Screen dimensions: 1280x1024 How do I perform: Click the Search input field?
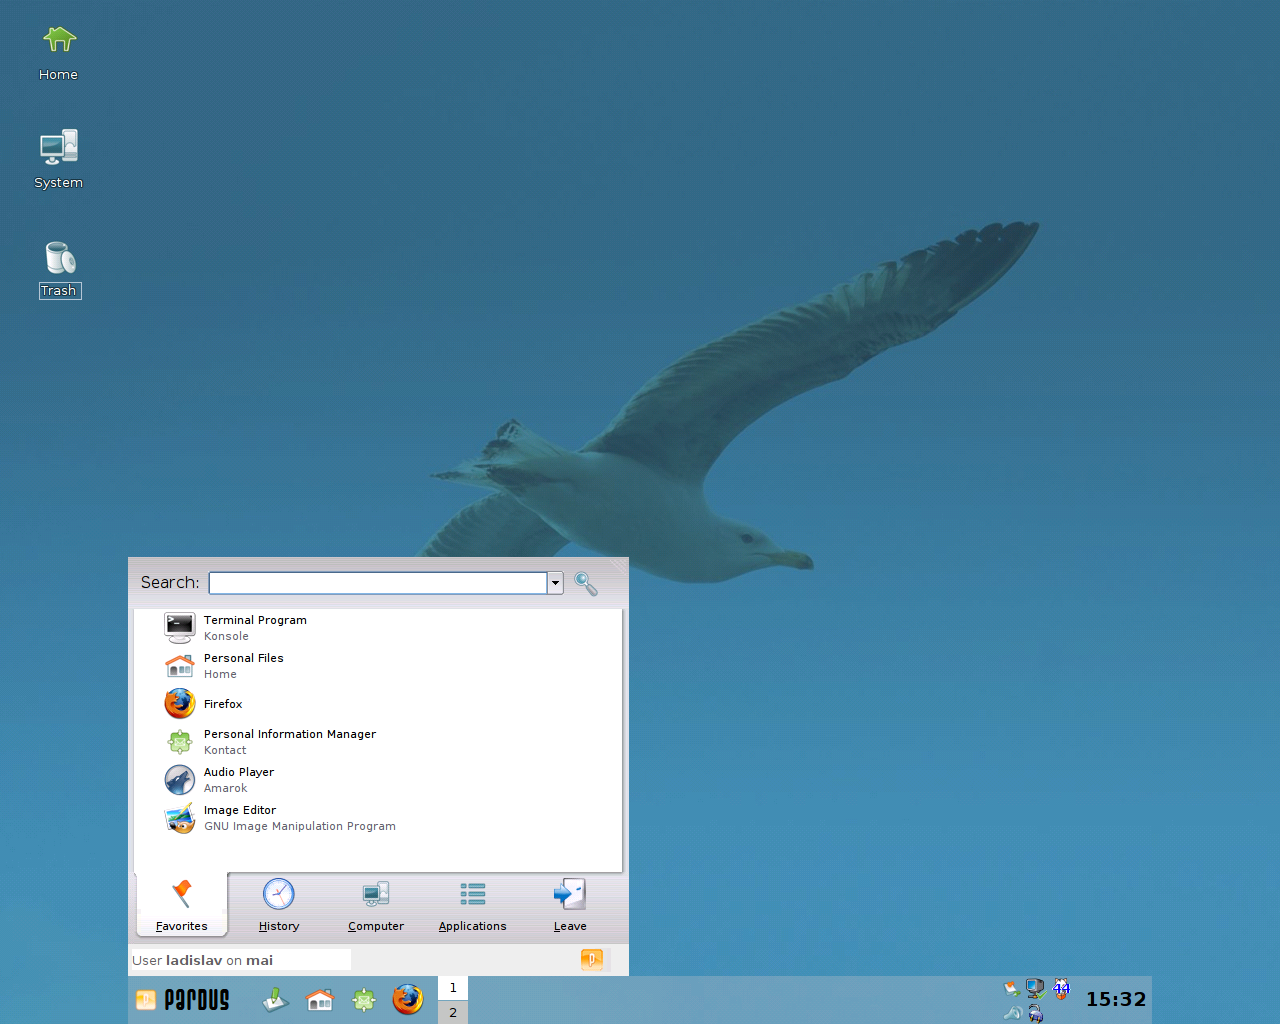pyautogui.click(x=378, y=583)
